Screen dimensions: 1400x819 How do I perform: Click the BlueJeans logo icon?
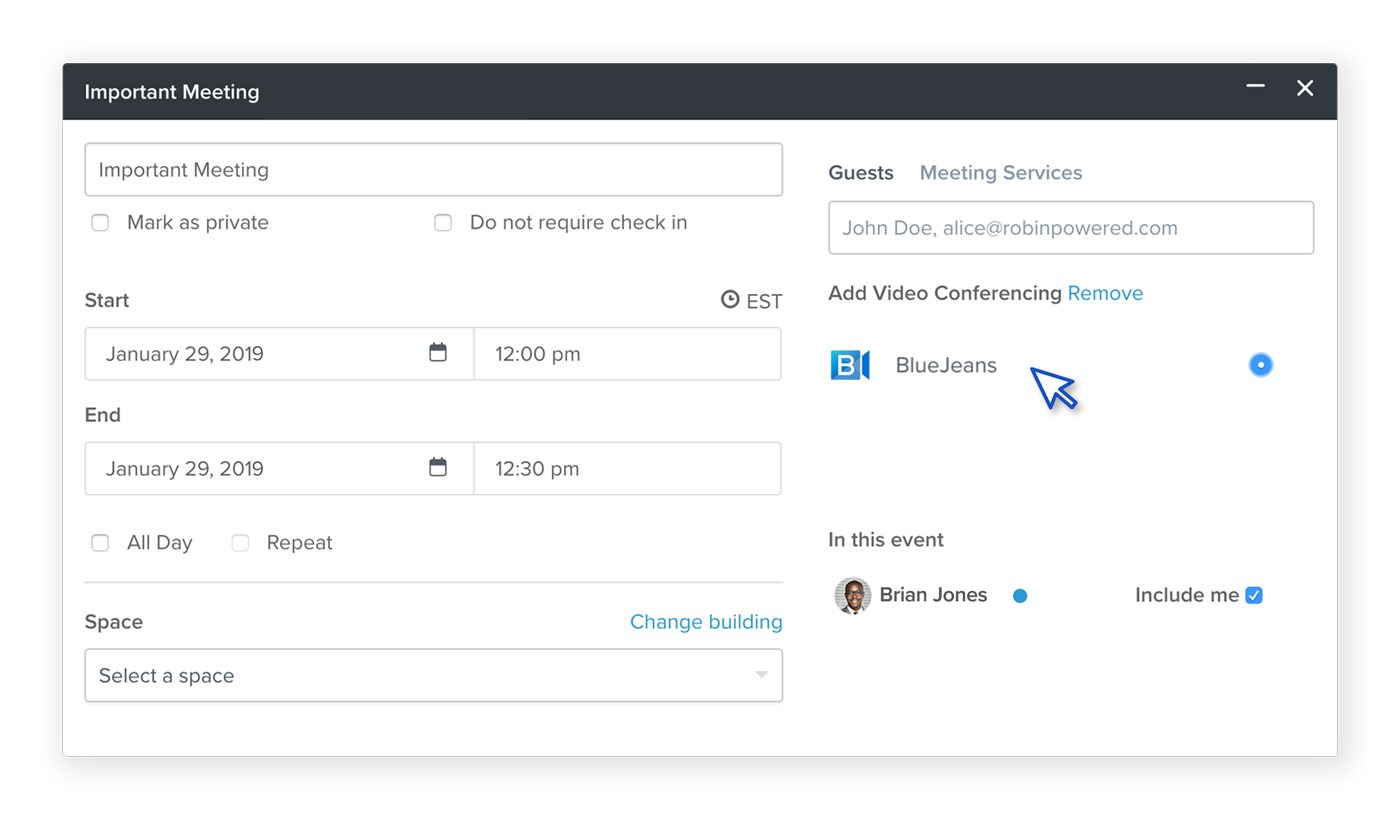click(850, 365)
